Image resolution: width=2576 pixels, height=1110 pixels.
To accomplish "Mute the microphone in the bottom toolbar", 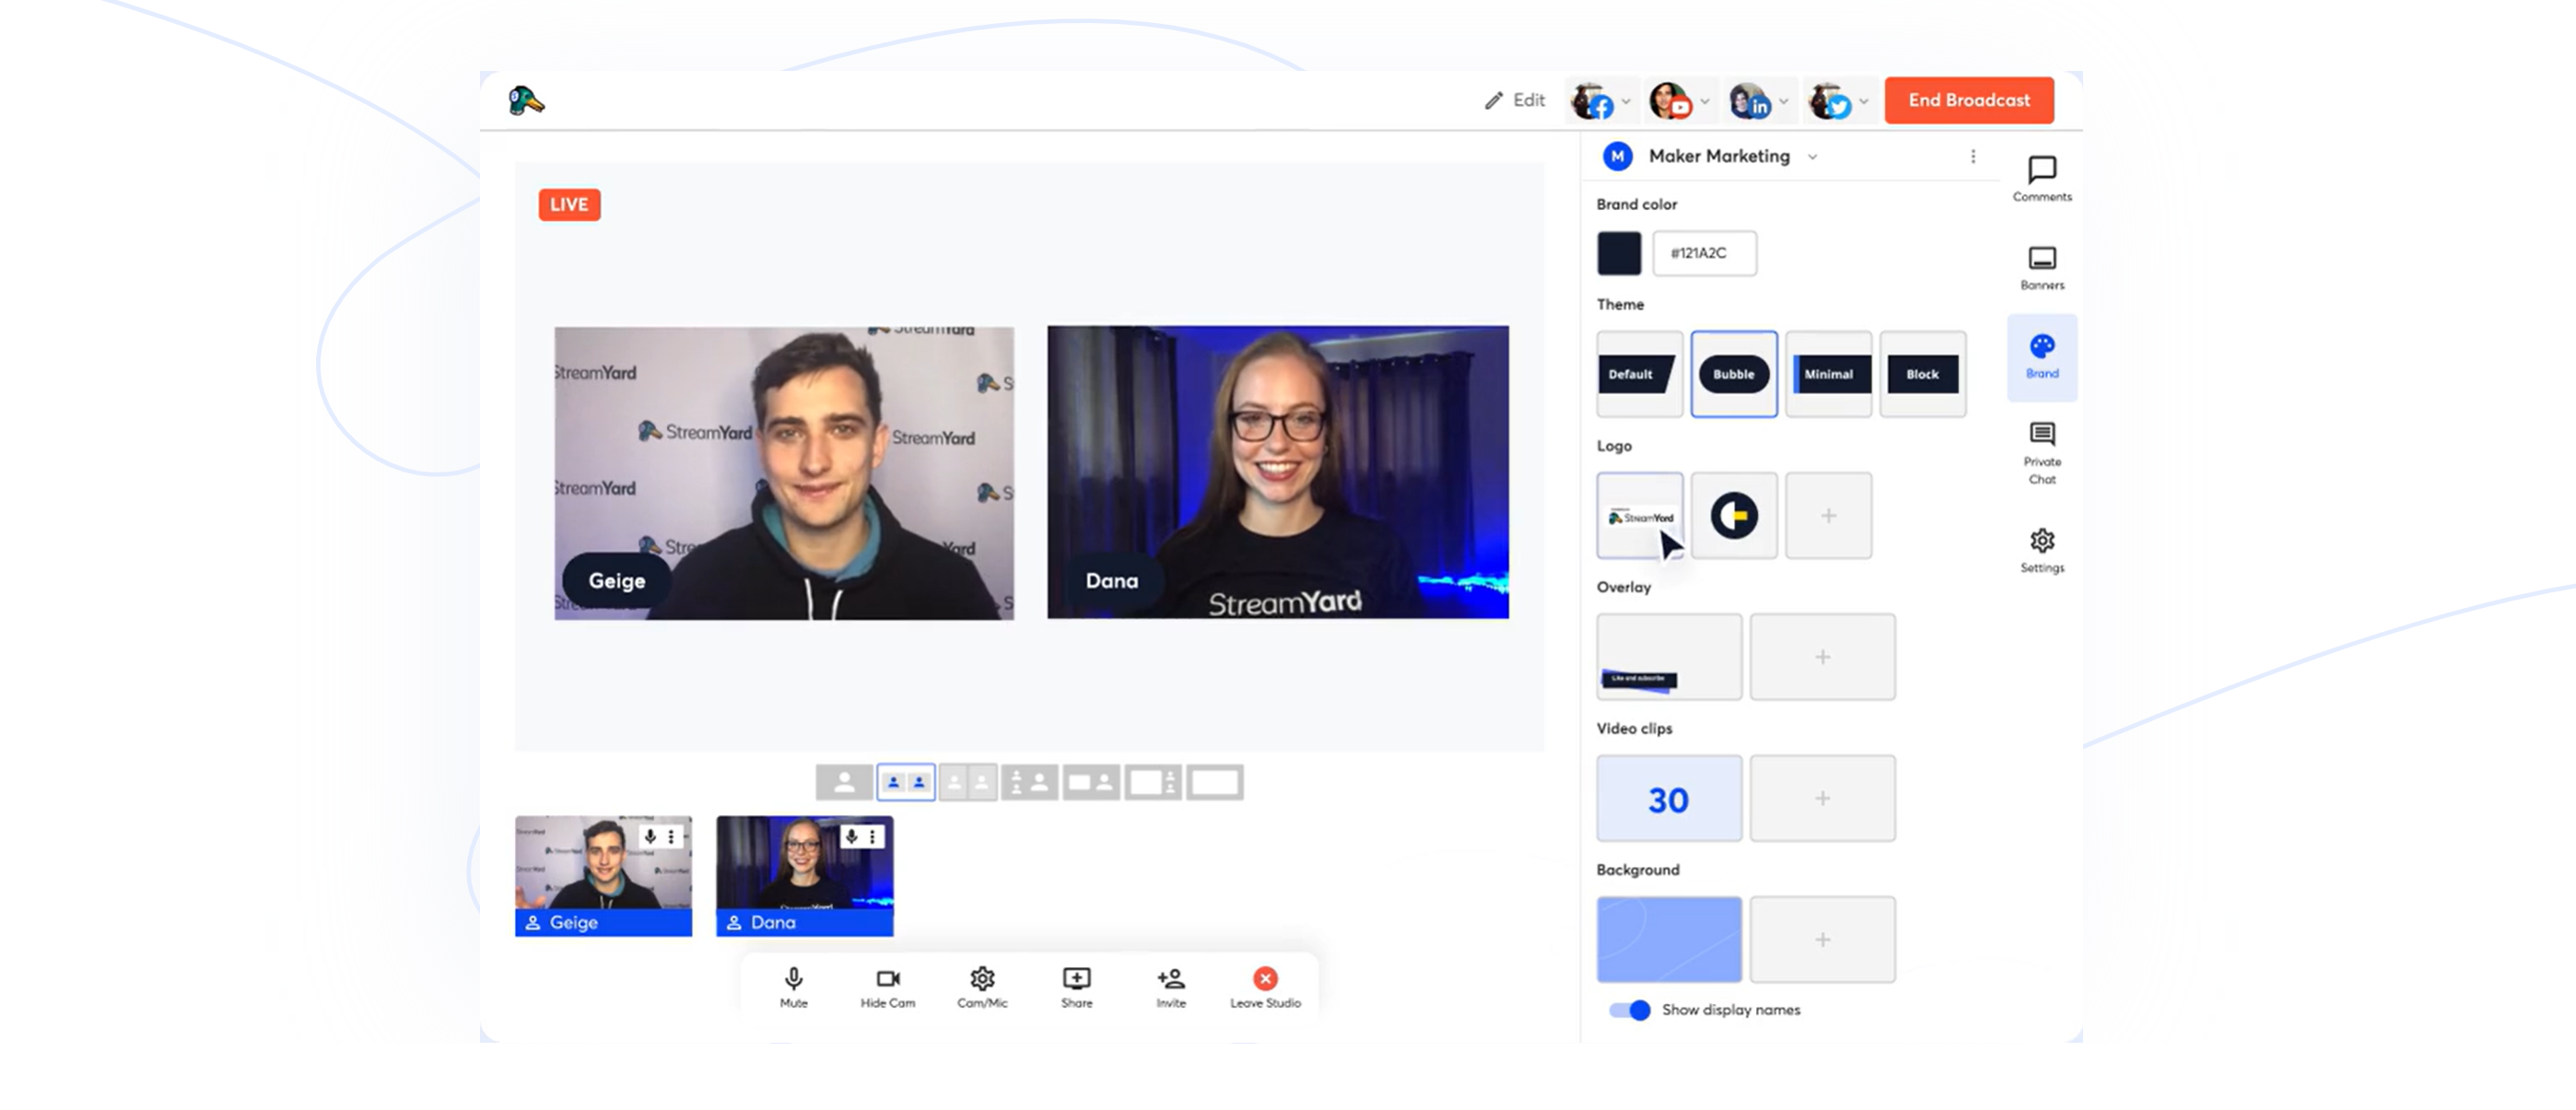I will pyautogui.click(x=793, y=979).
